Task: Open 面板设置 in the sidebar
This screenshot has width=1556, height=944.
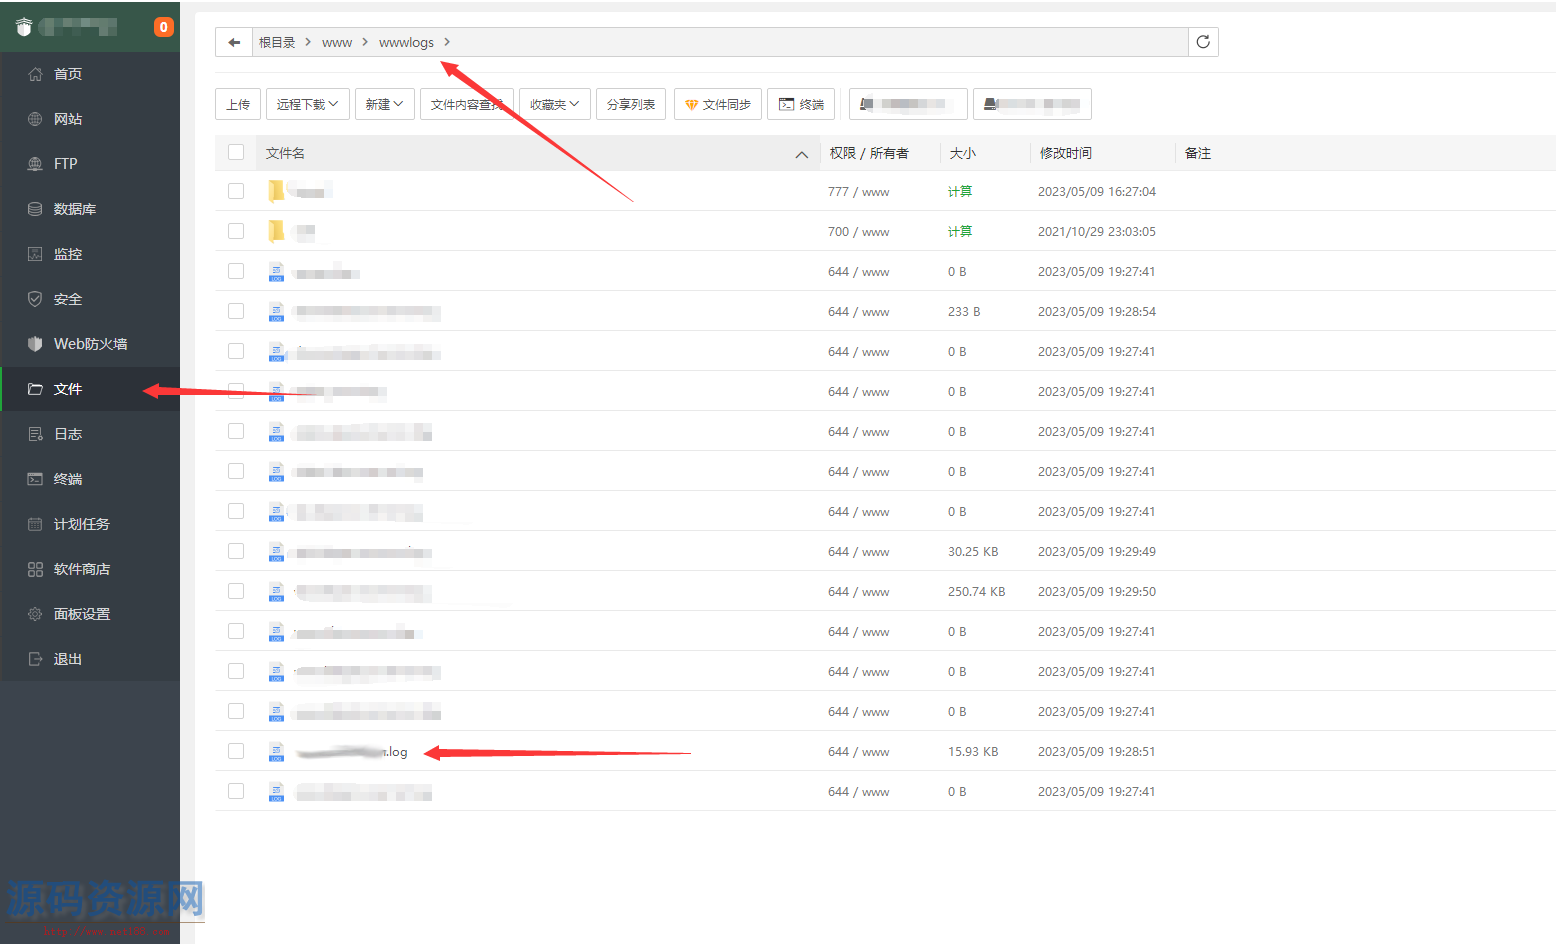Action: (x=81, y=614)
